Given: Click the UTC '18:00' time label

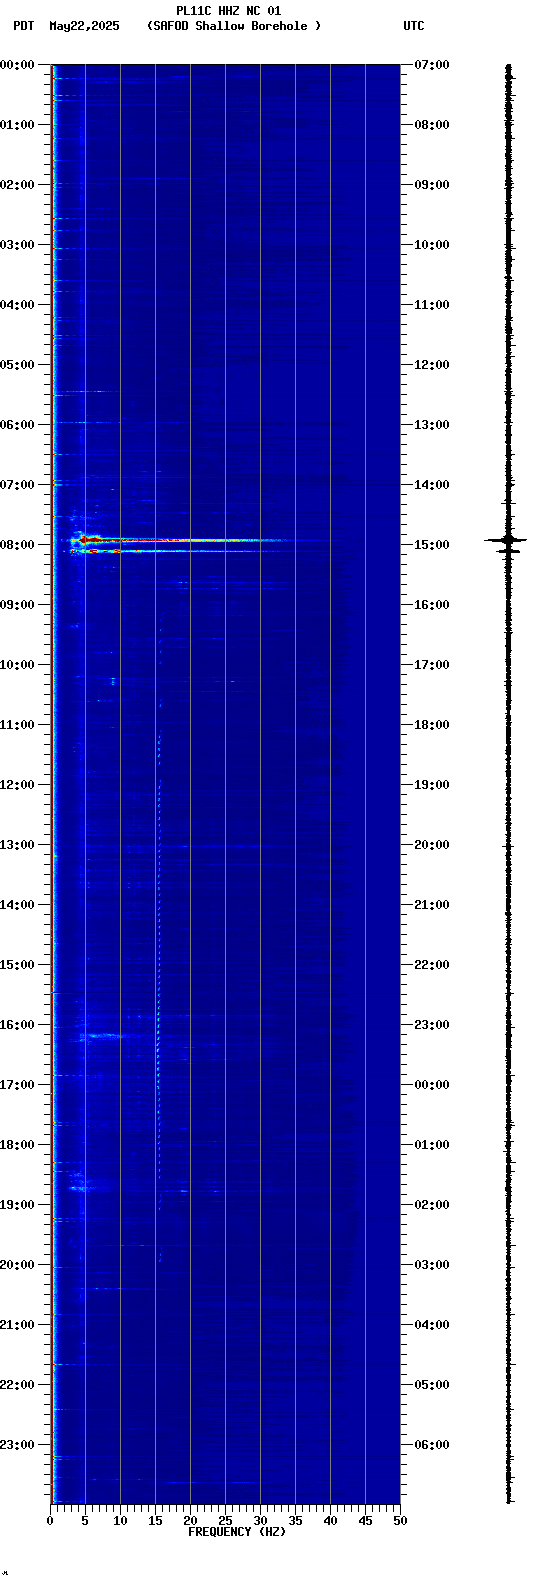Looking at the screenshot, I should point(432,725).
